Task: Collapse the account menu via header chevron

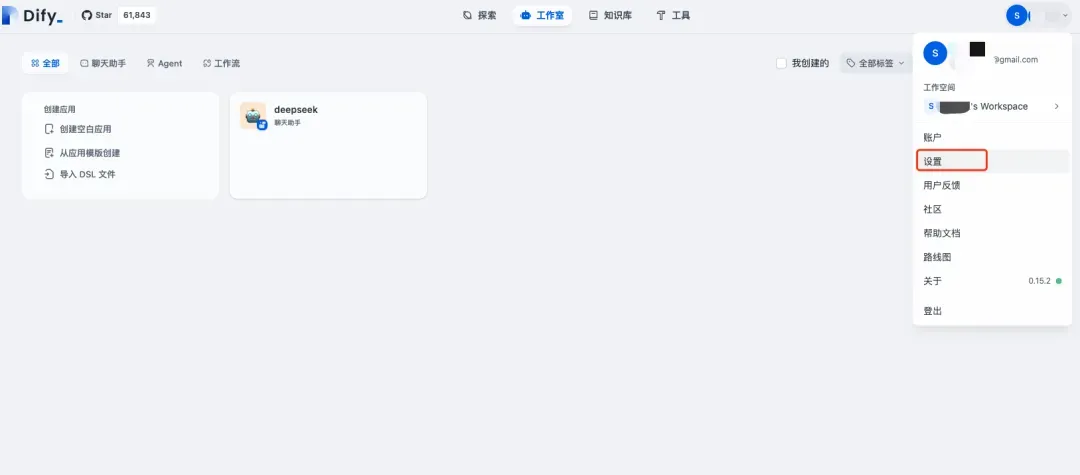Action: tap(1066, 15)
